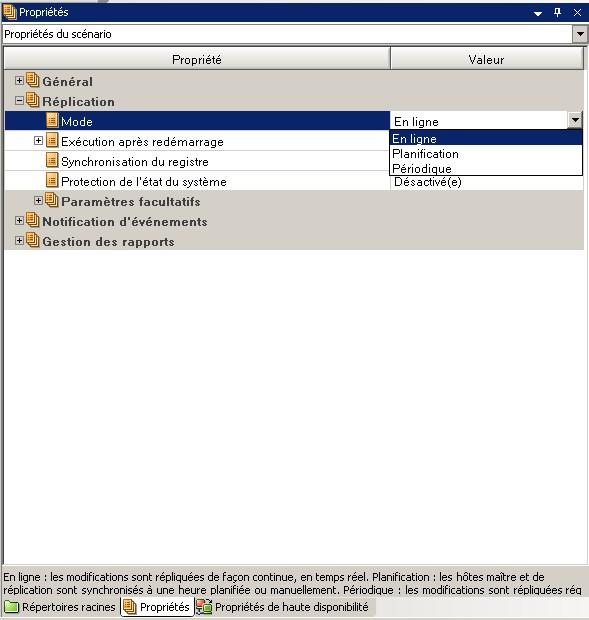The width and height of the screenshot is (589, 620).
Task: Select the Notification d'événements label
Action: pyautogui.click(x=125, y=222)
